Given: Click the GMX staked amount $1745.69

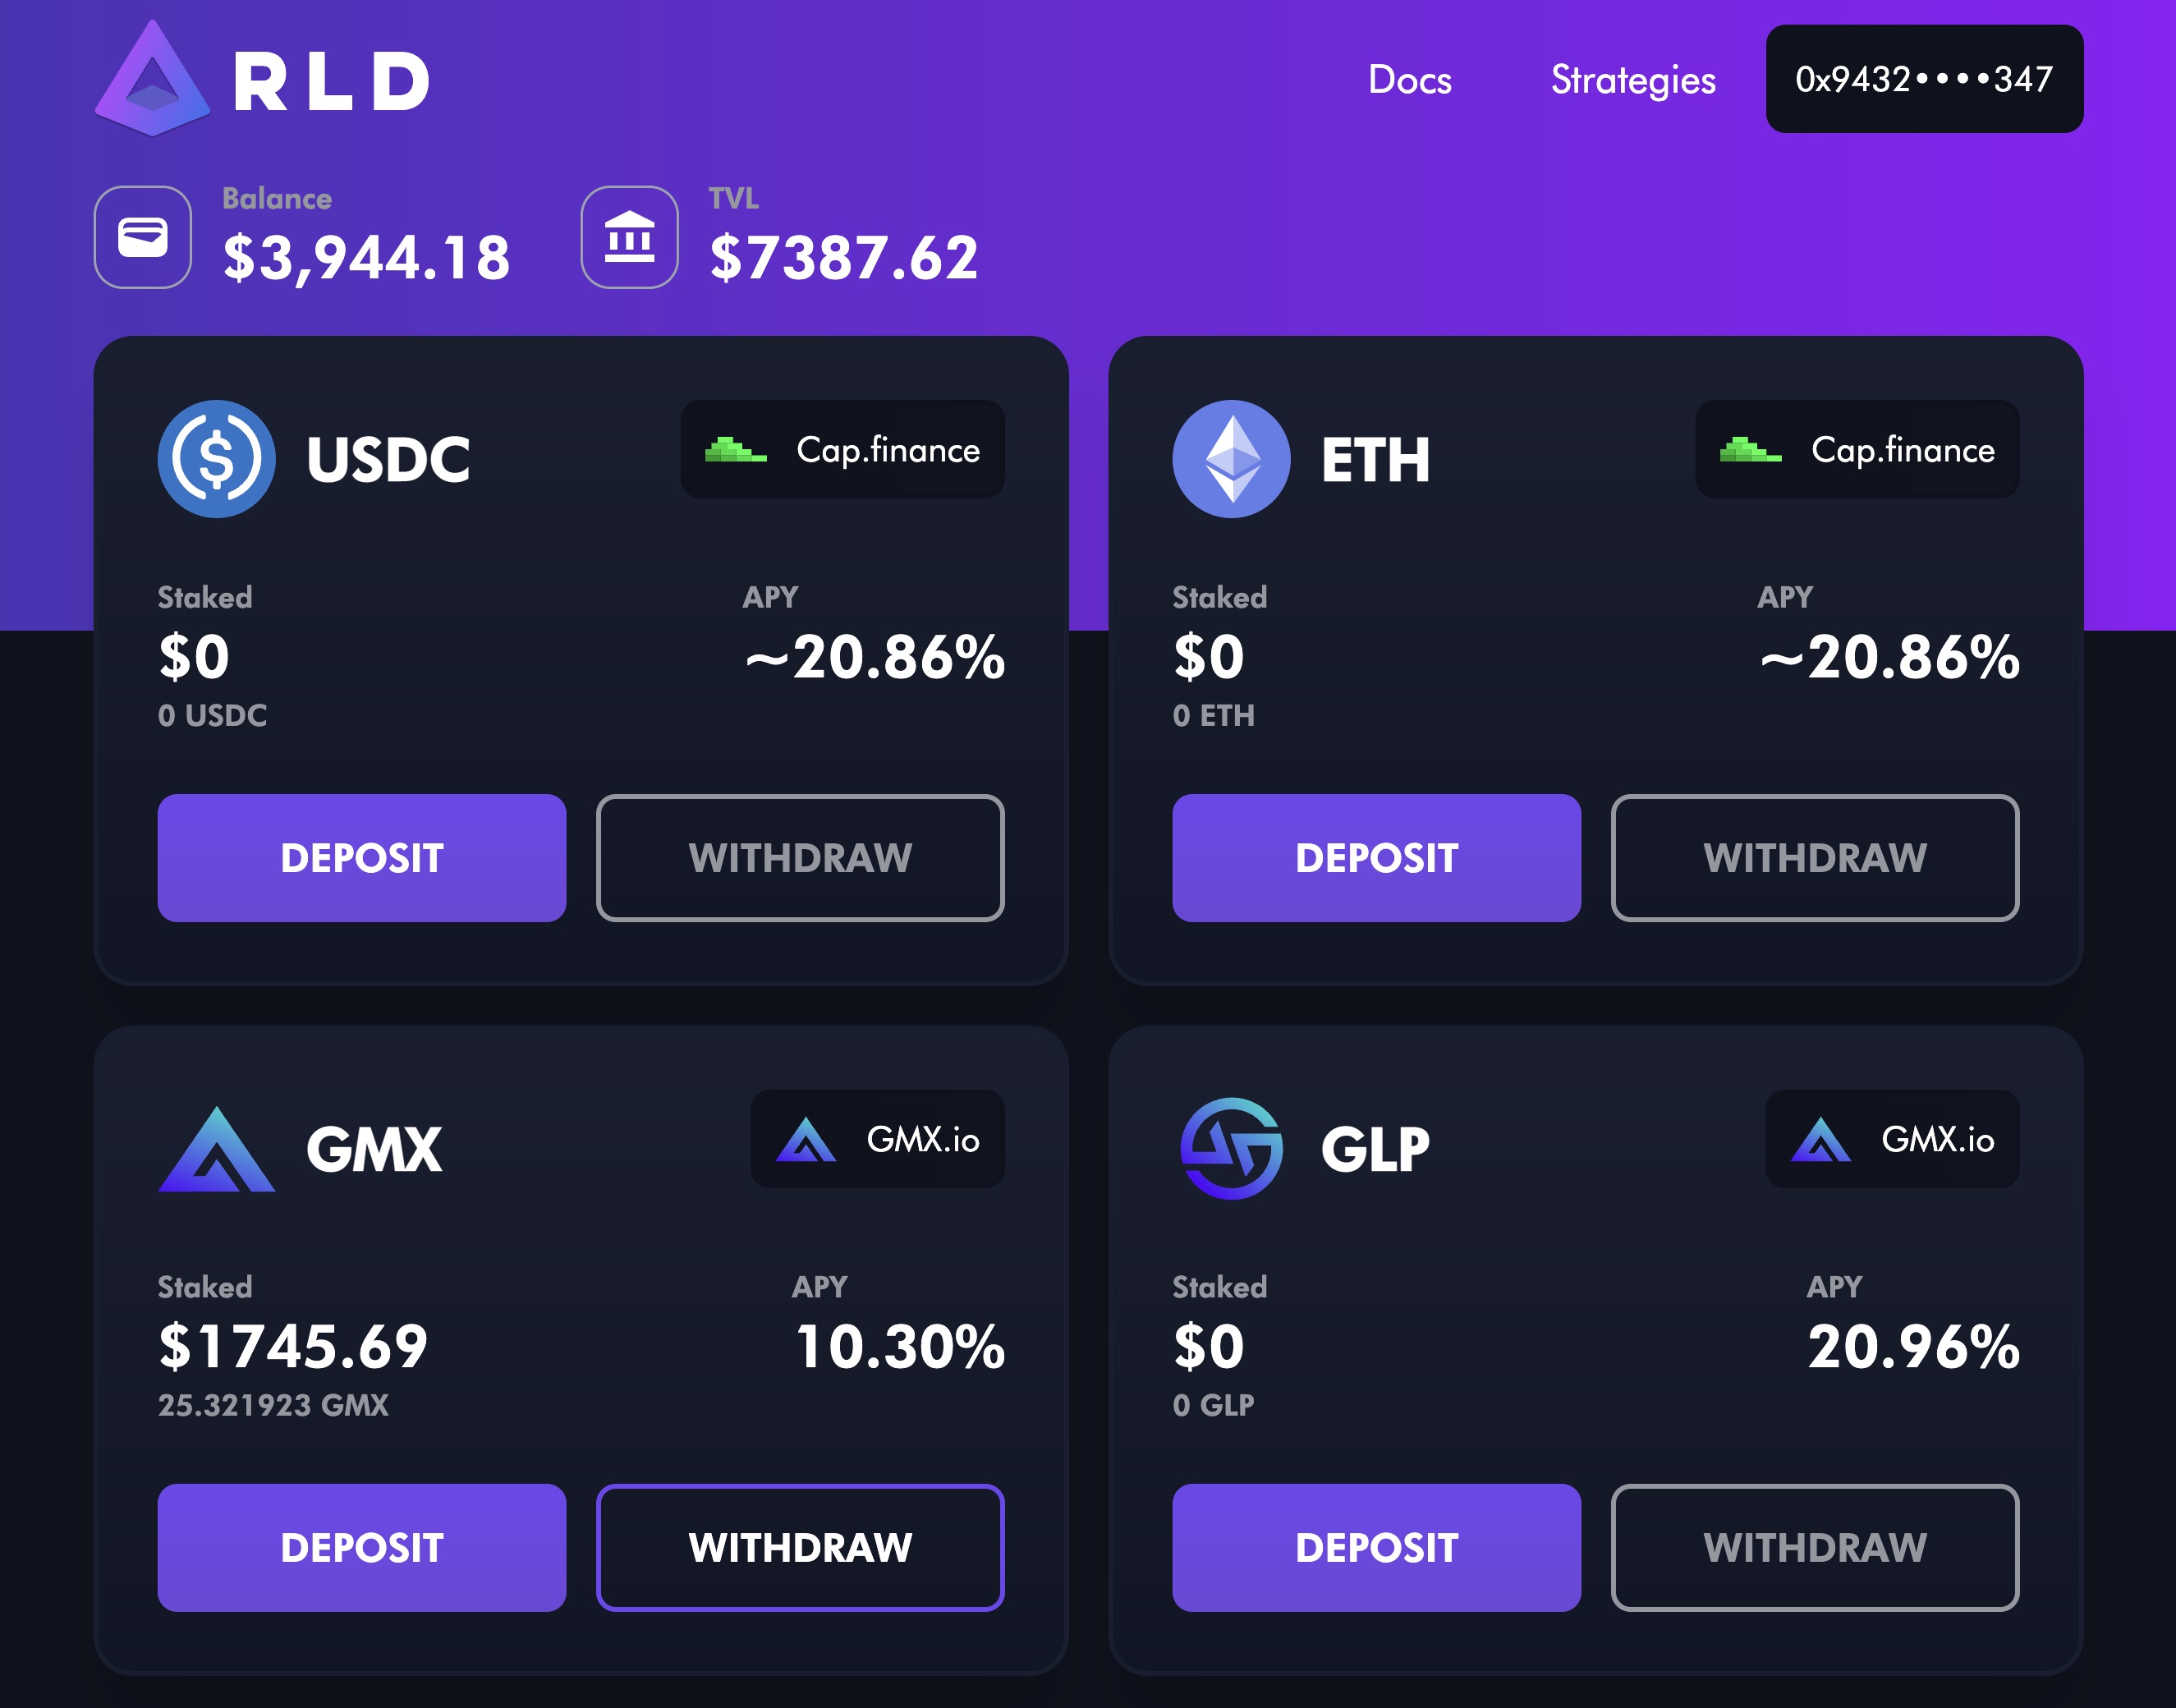Looking at the screenshot, I should 293,1346.
